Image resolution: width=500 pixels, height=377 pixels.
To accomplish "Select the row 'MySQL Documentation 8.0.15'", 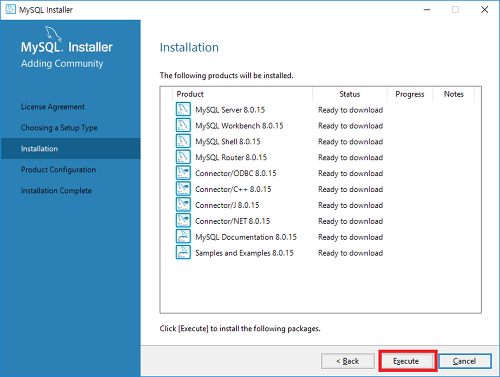I will coord(320,237).
